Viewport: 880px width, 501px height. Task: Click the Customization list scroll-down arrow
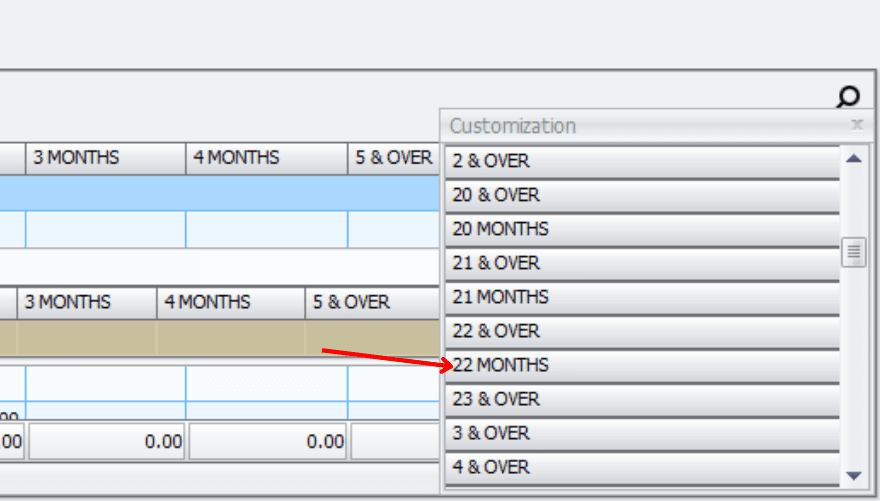tap(853, 475)
